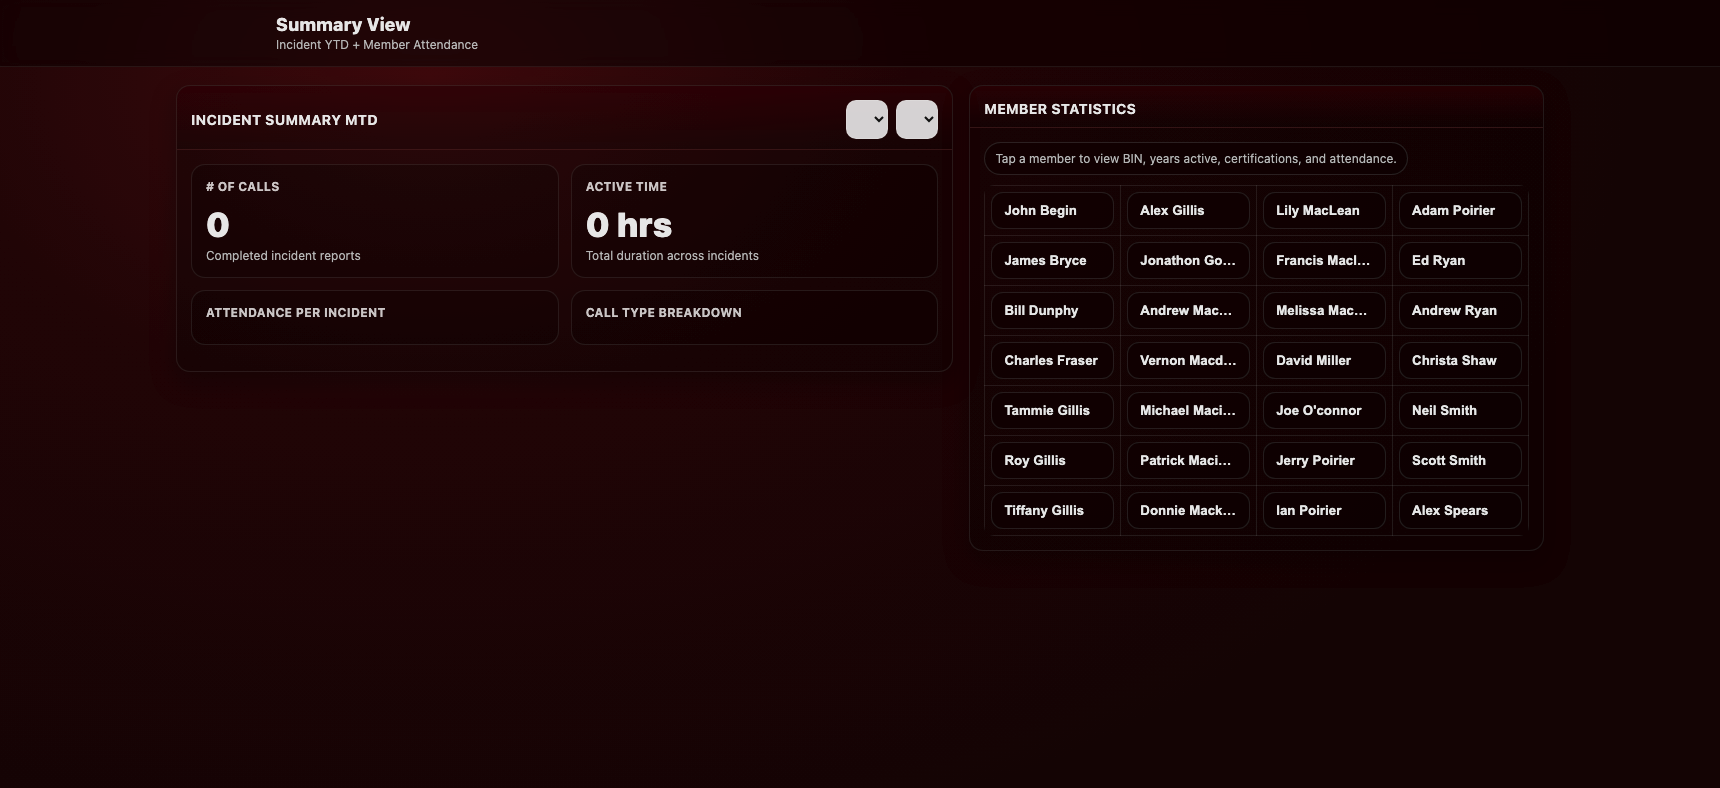Click the Alex Spears member button
Screen dimensions: 1720x788
tap(1459, 511)
